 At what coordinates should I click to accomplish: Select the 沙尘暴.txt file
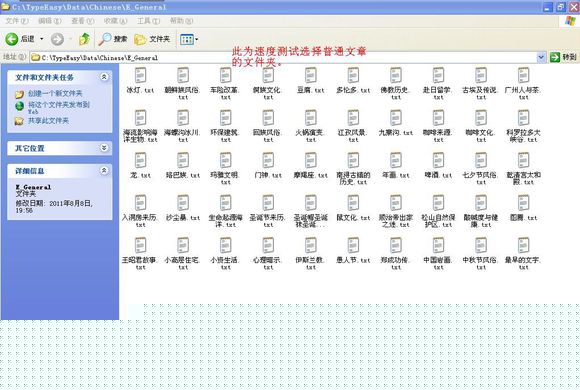183,208
